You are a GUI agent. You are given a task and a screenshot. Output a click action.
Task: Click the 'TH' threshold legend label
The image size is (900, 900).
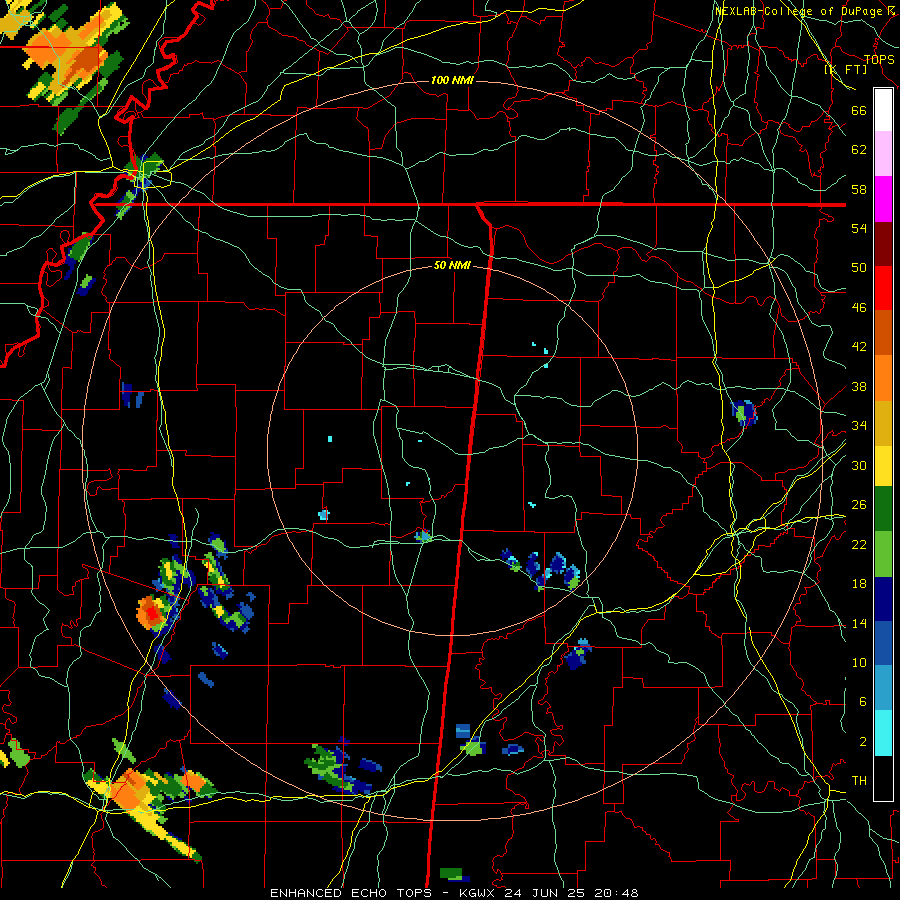point(859,780)
